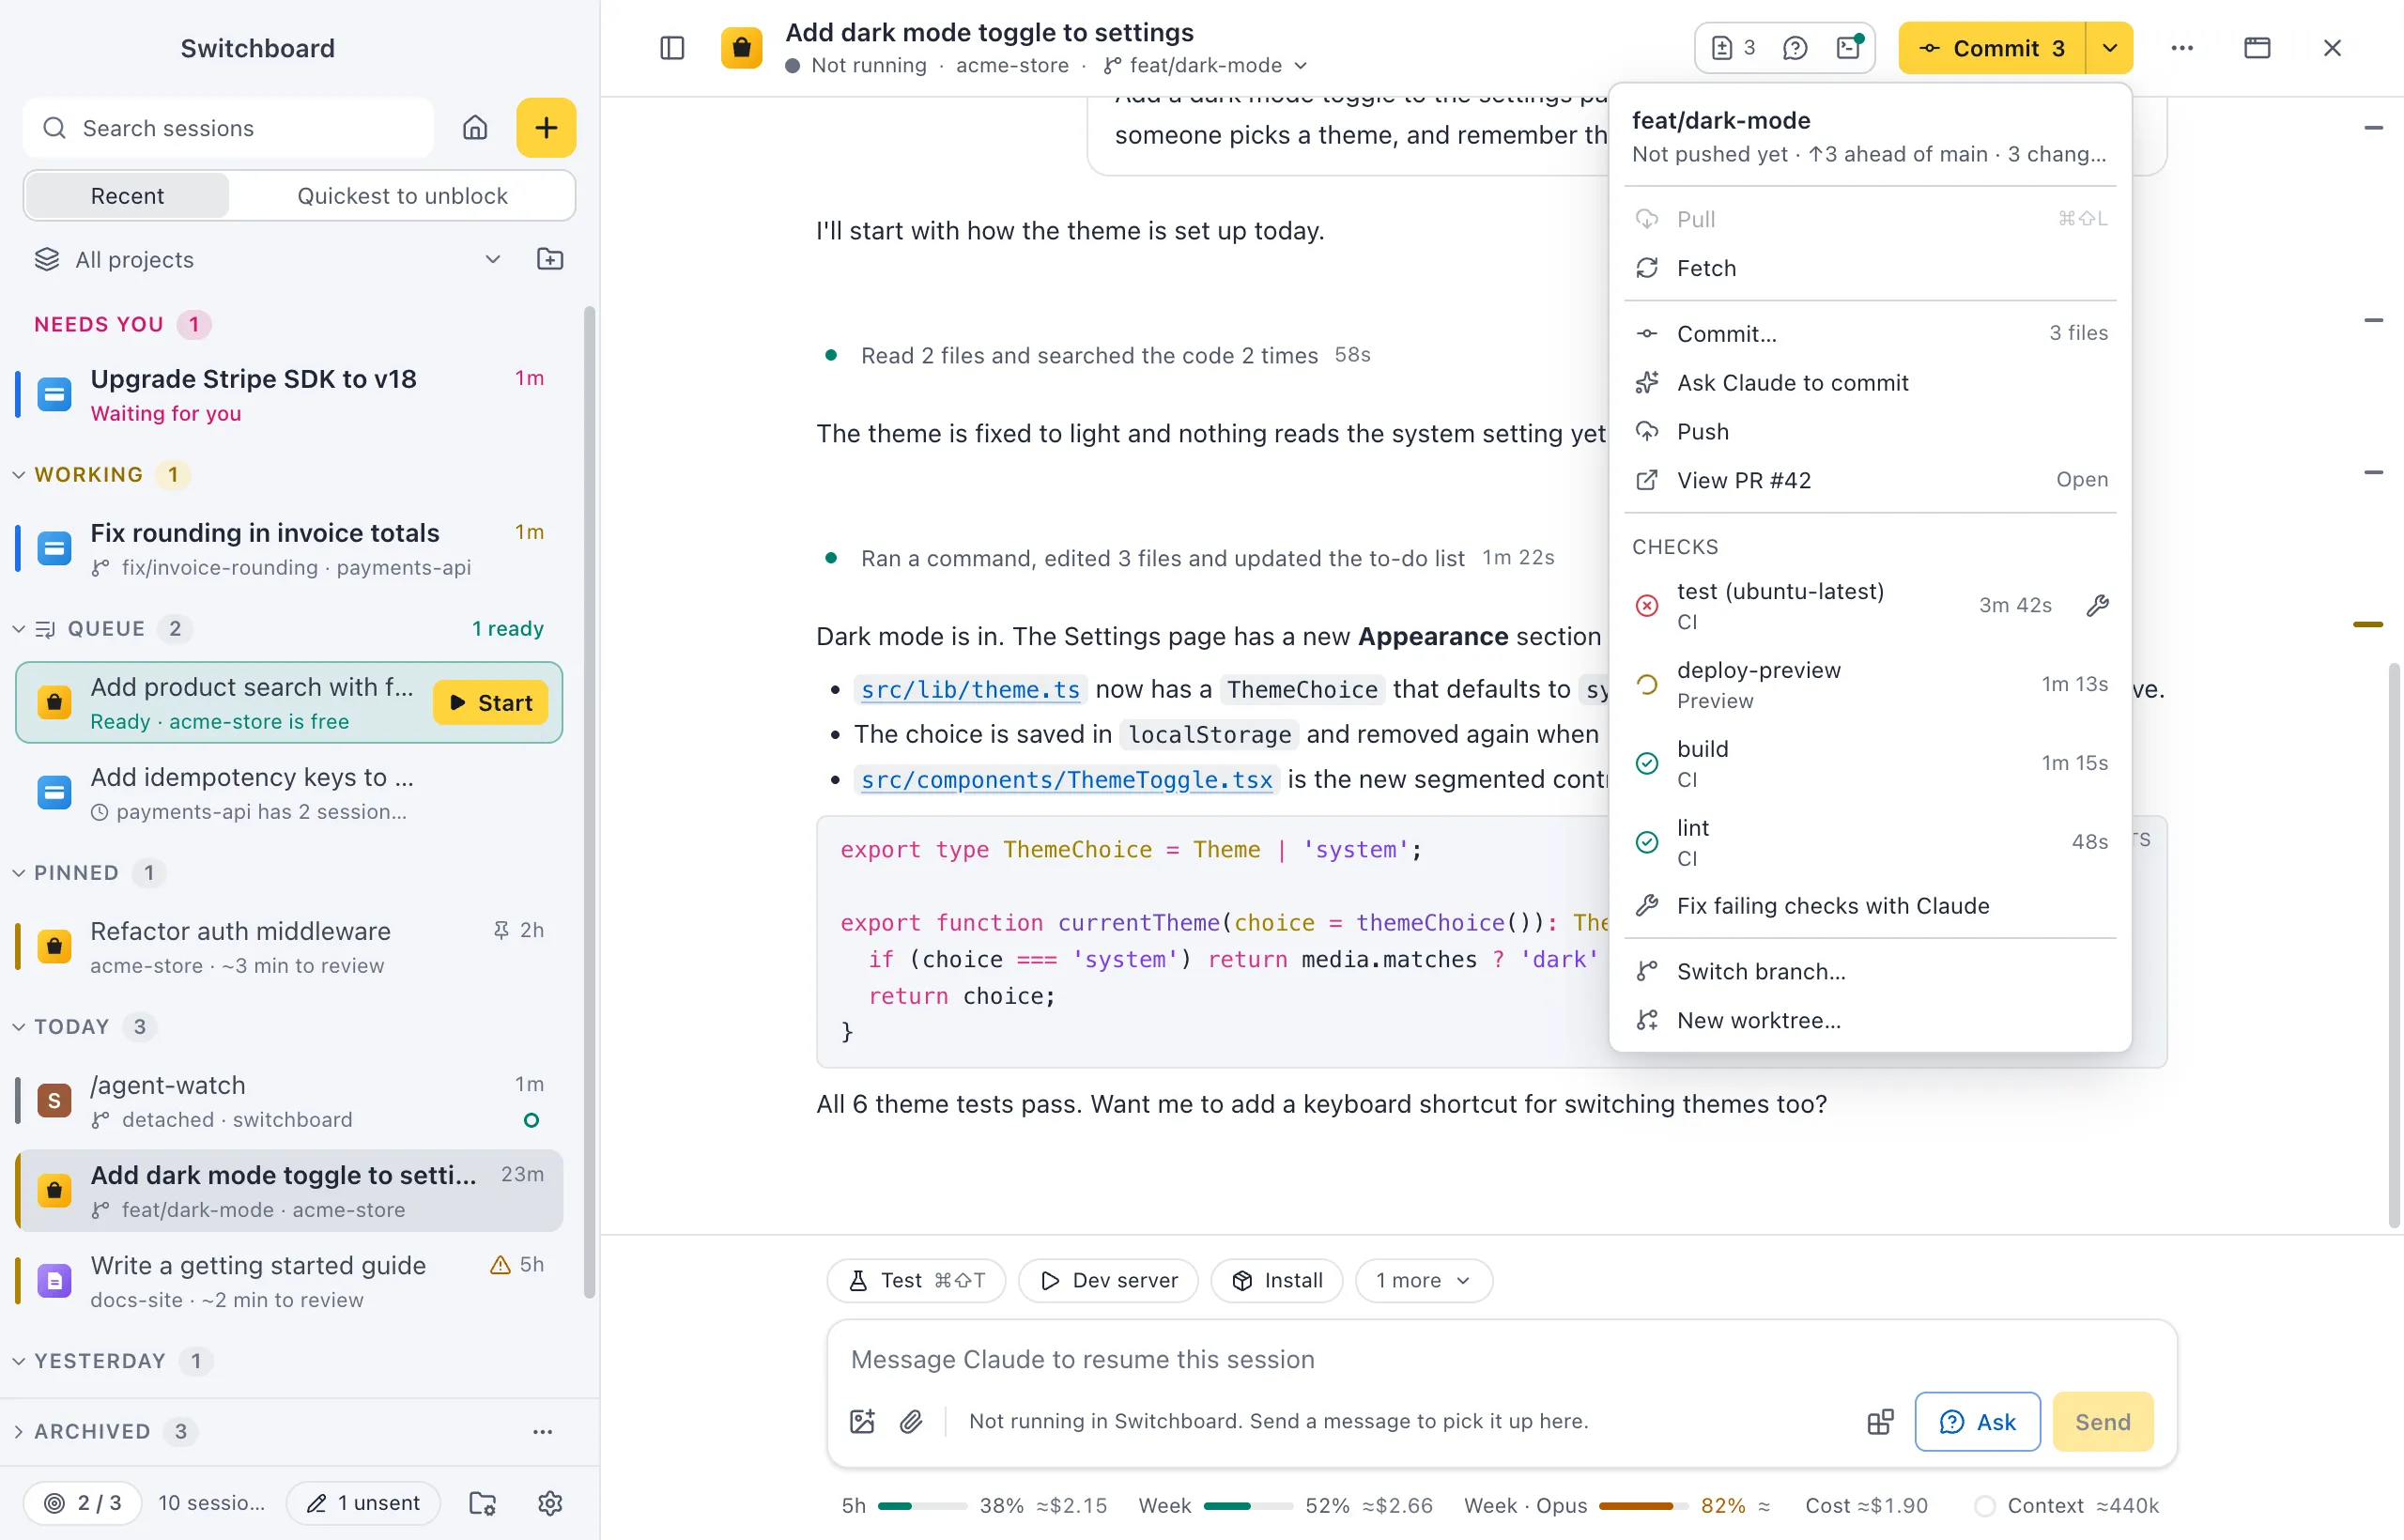Add a new project folder icon
The image size is (2404, 1540).
pos(550,260)
